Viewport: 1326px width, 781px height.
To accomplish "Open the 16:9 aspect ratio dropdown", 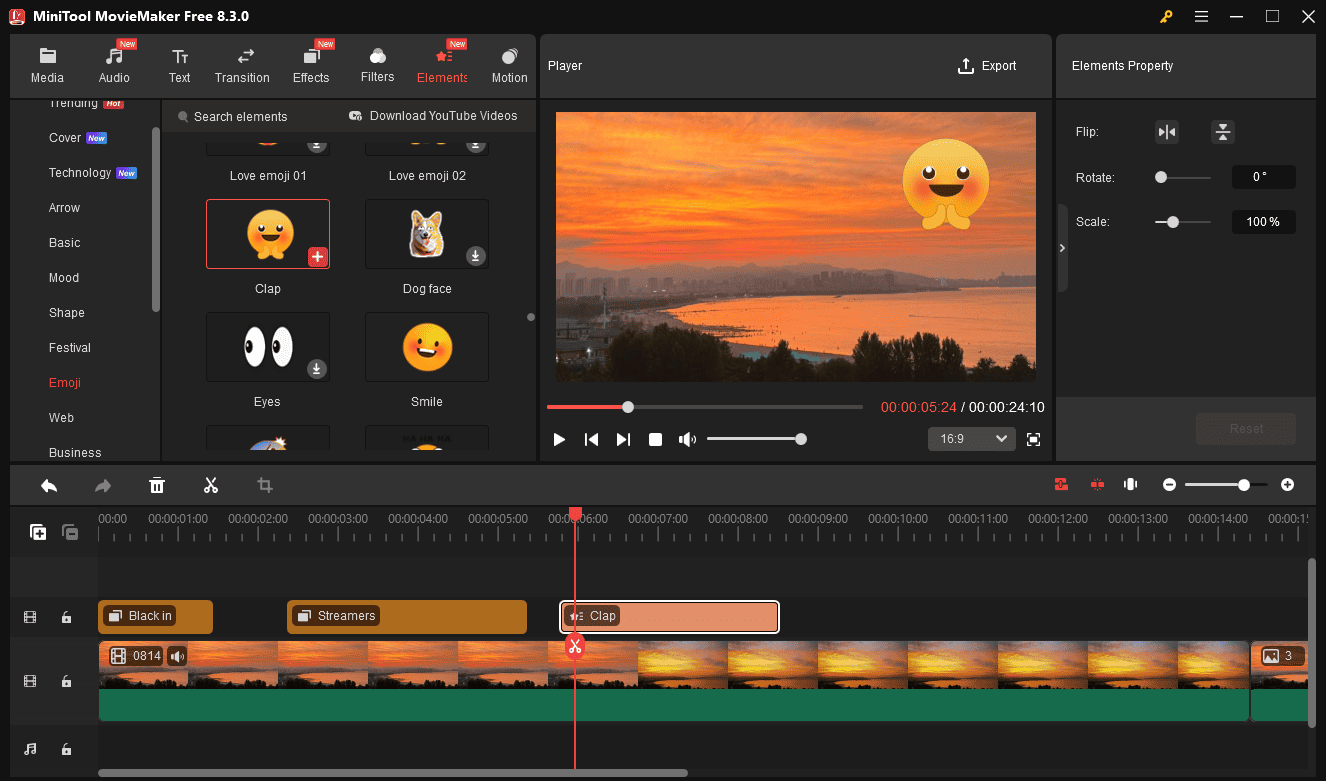I will pos(972,439).
